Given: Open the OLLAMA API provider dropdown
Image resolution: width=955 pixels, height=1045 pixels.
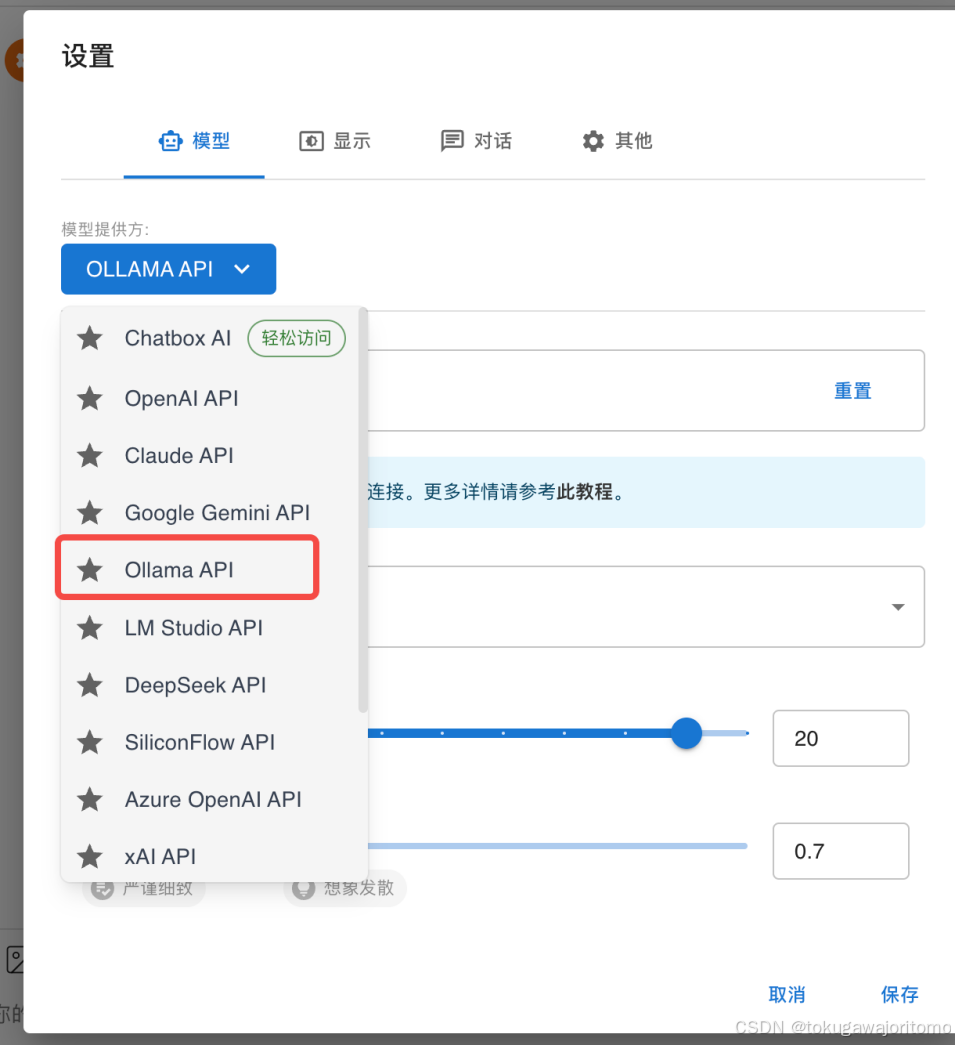Looking at the screenshot, I should tap(169, 269).
